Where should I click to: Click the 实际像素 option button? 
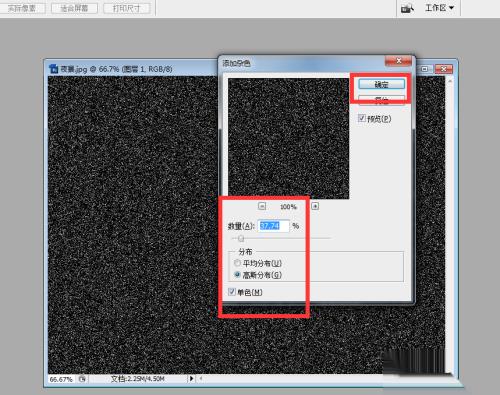click(x=22, y=8)
